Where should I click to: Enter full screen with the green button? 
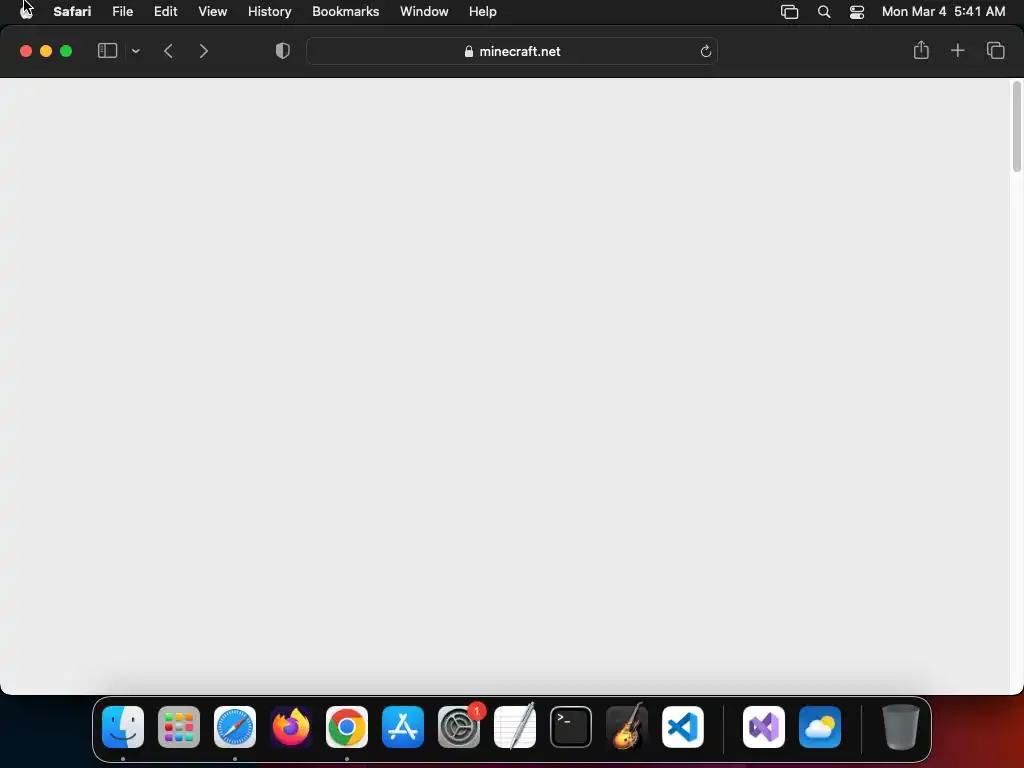(66, 51)
